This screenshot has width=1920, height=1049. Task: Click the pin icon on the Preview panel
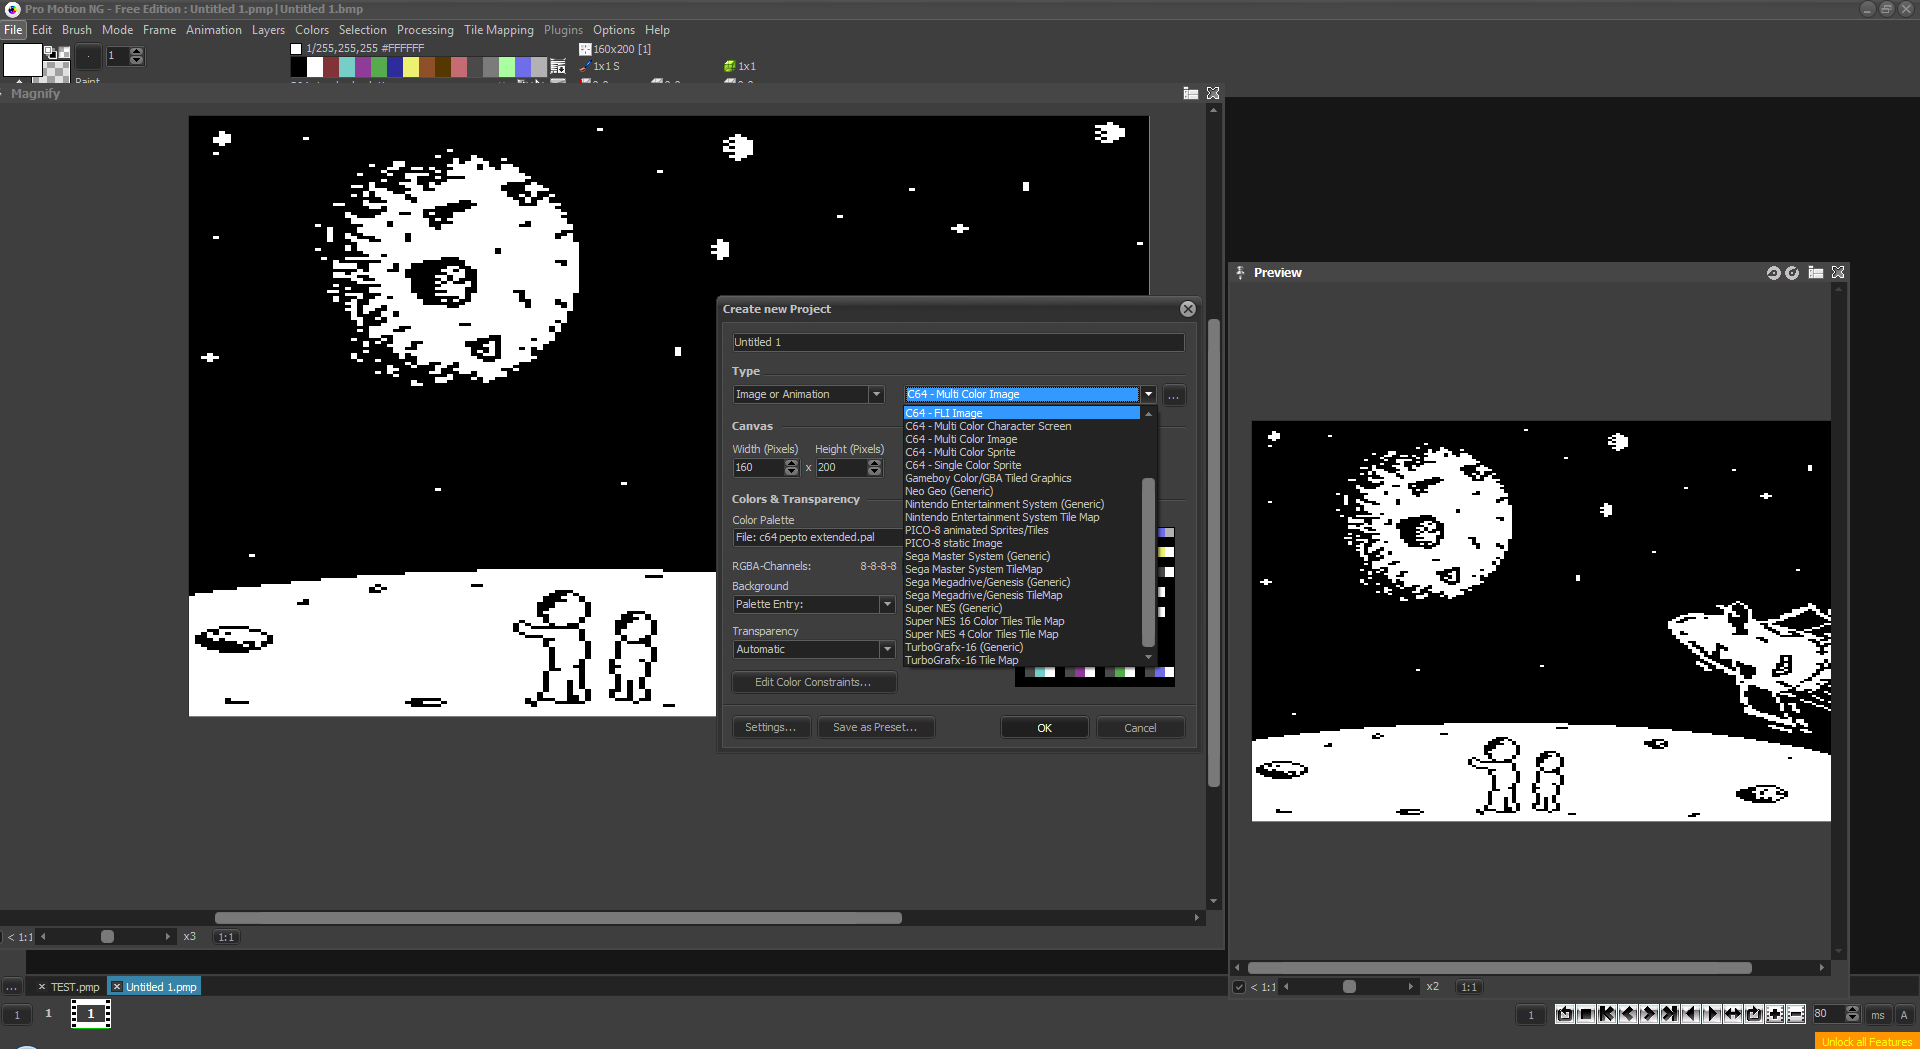point(1240,272)
